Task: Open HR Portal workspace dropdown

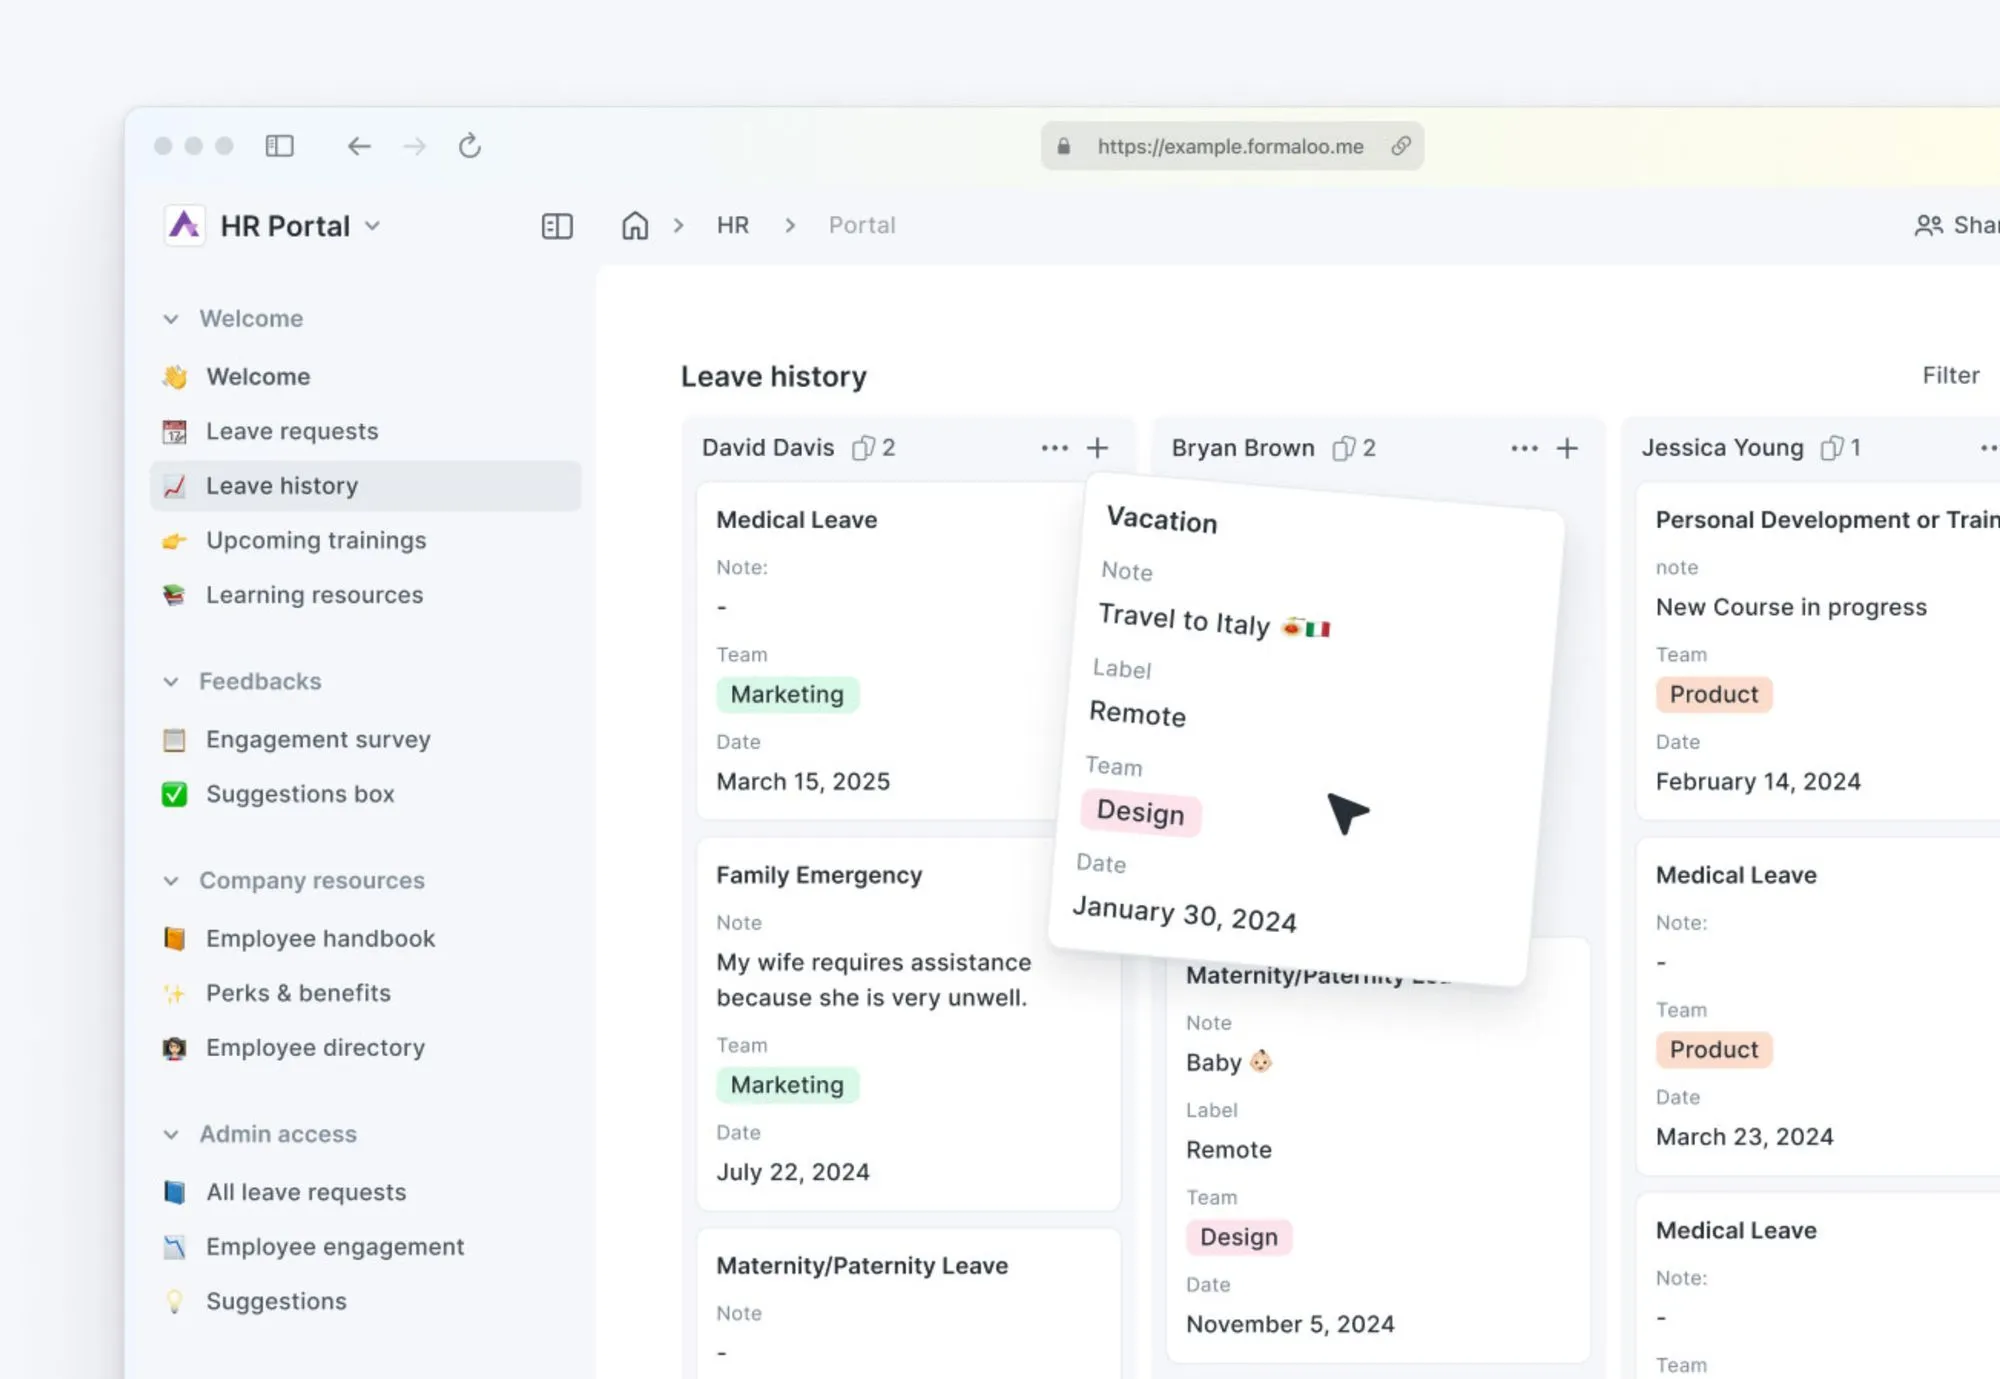Action: coord(373,226)
